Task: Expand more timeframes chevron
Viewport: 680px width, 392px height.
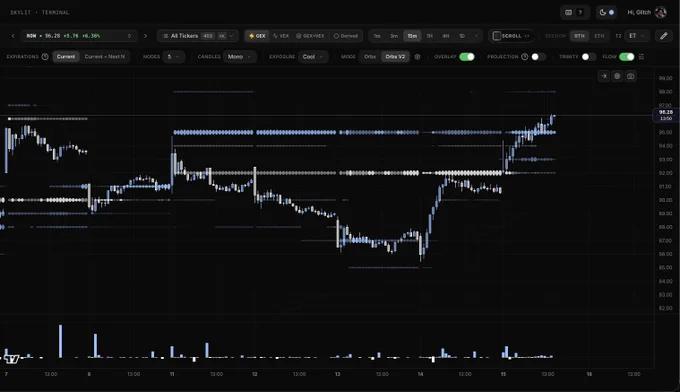Action: pos(476,36)
